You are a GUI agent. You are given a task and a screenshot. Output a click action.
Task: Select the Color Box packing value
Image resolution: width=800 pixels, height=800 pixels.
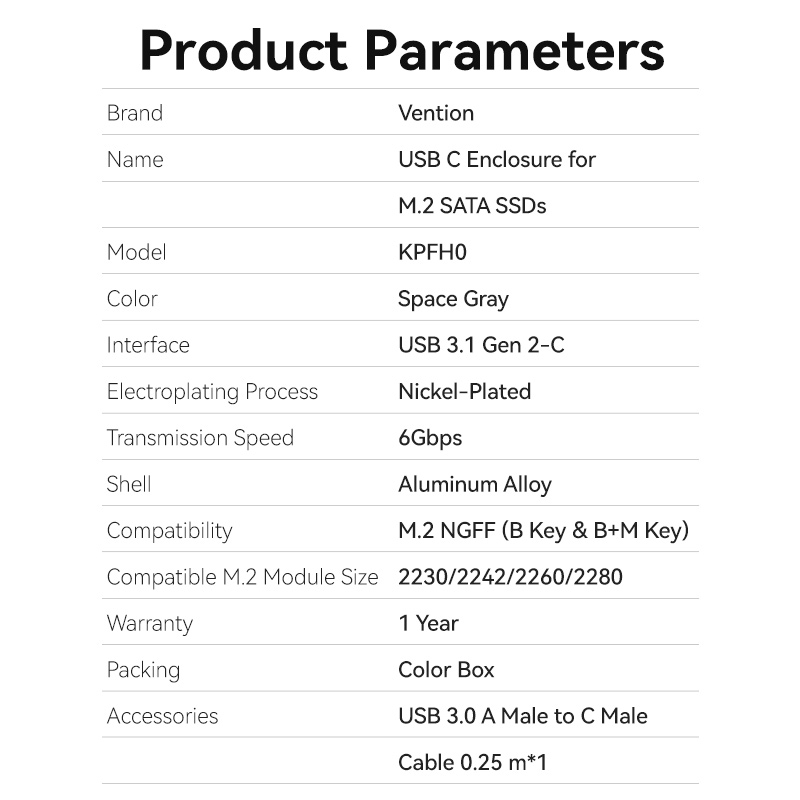446,670
